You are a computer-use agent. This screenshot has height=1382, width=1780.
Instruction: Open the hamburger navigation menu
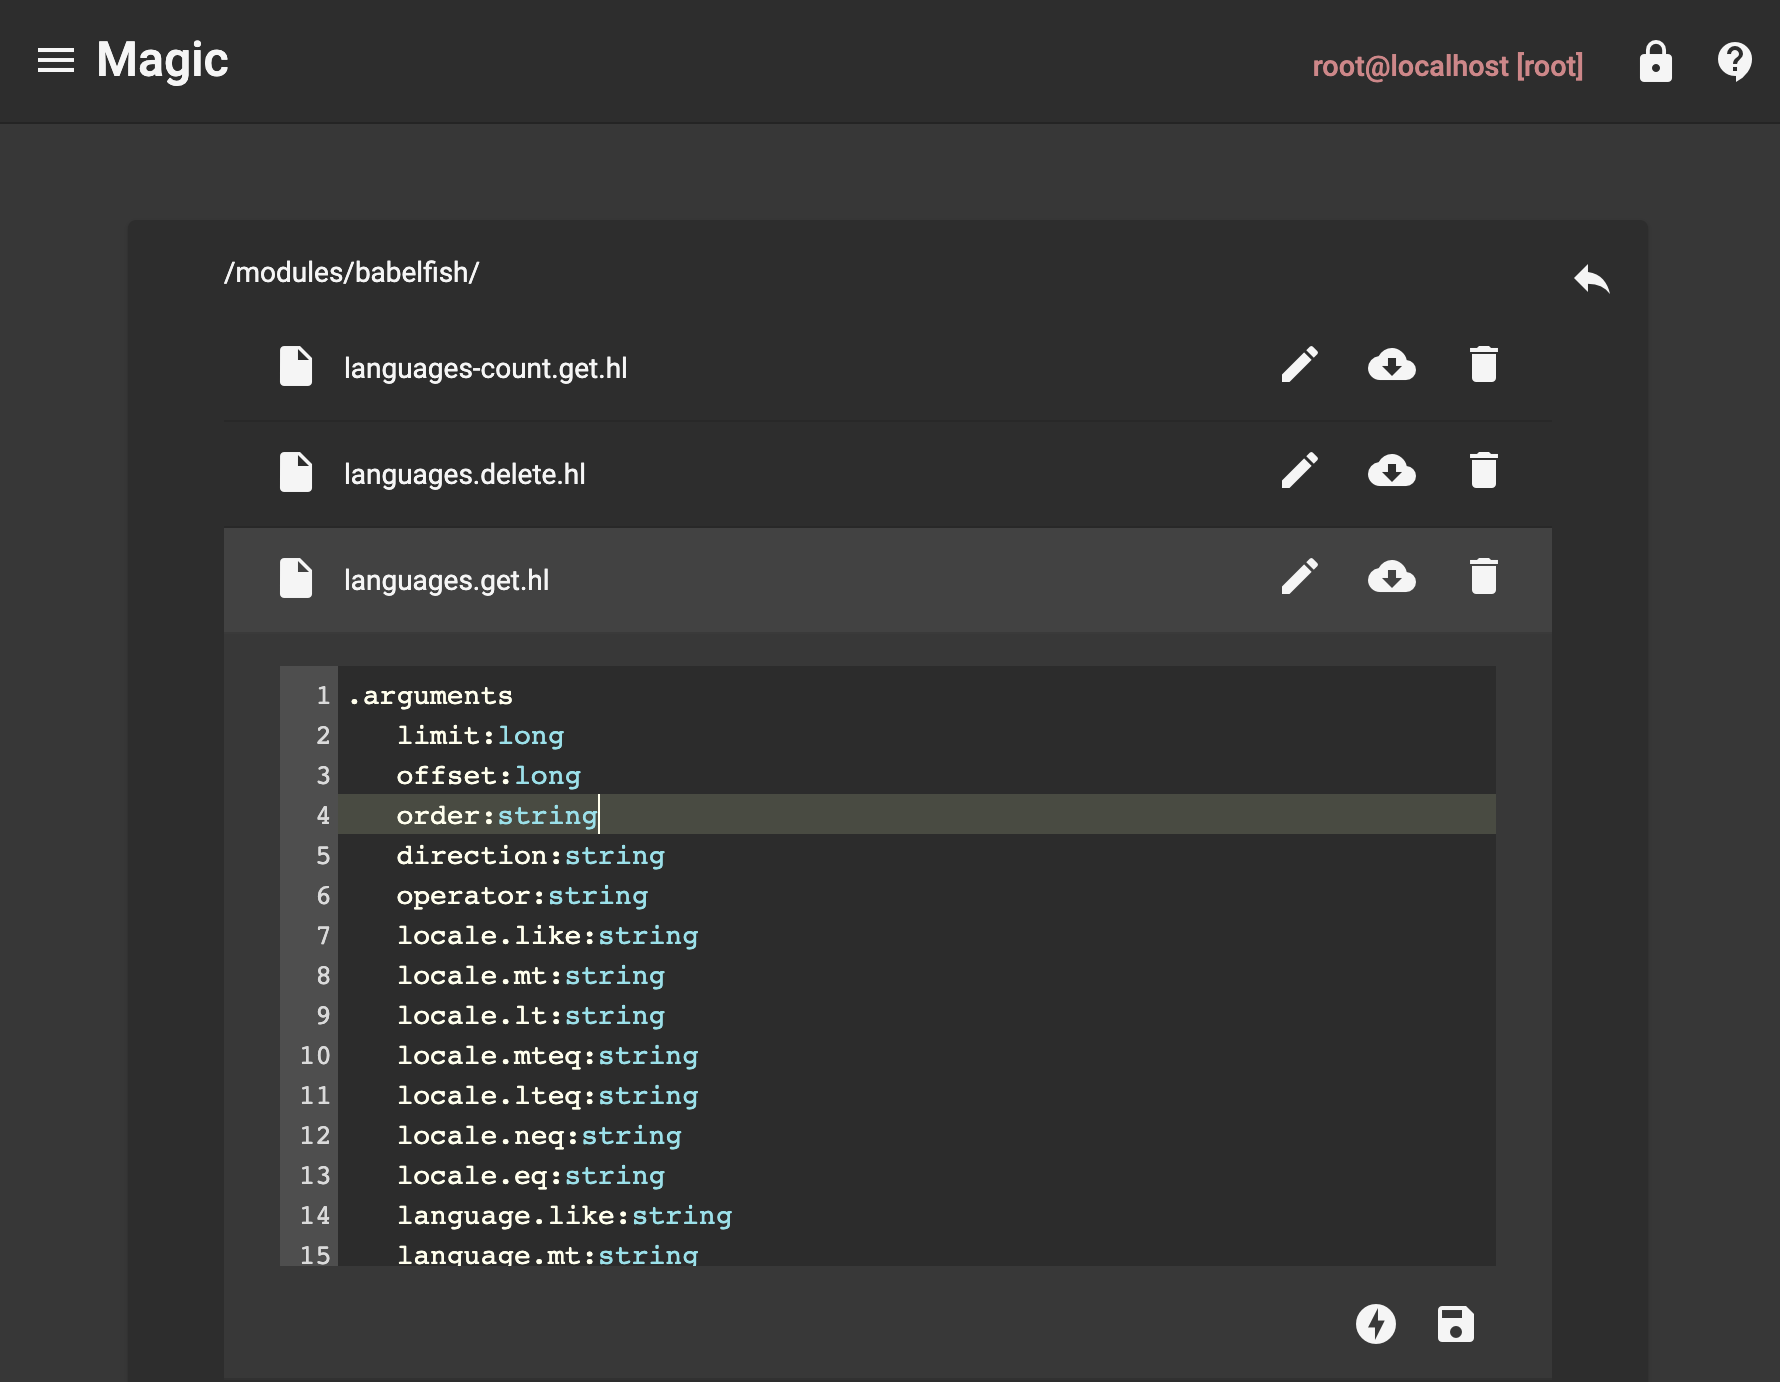pyautogui.click(x=56, y=61)
